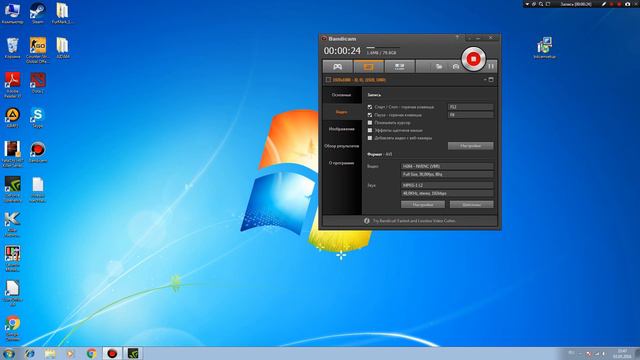This screenshot has width=640, height=360.
Task: Open Internet Explorer from taskbar
Action: pyautogui.click(x=30, y=353)
